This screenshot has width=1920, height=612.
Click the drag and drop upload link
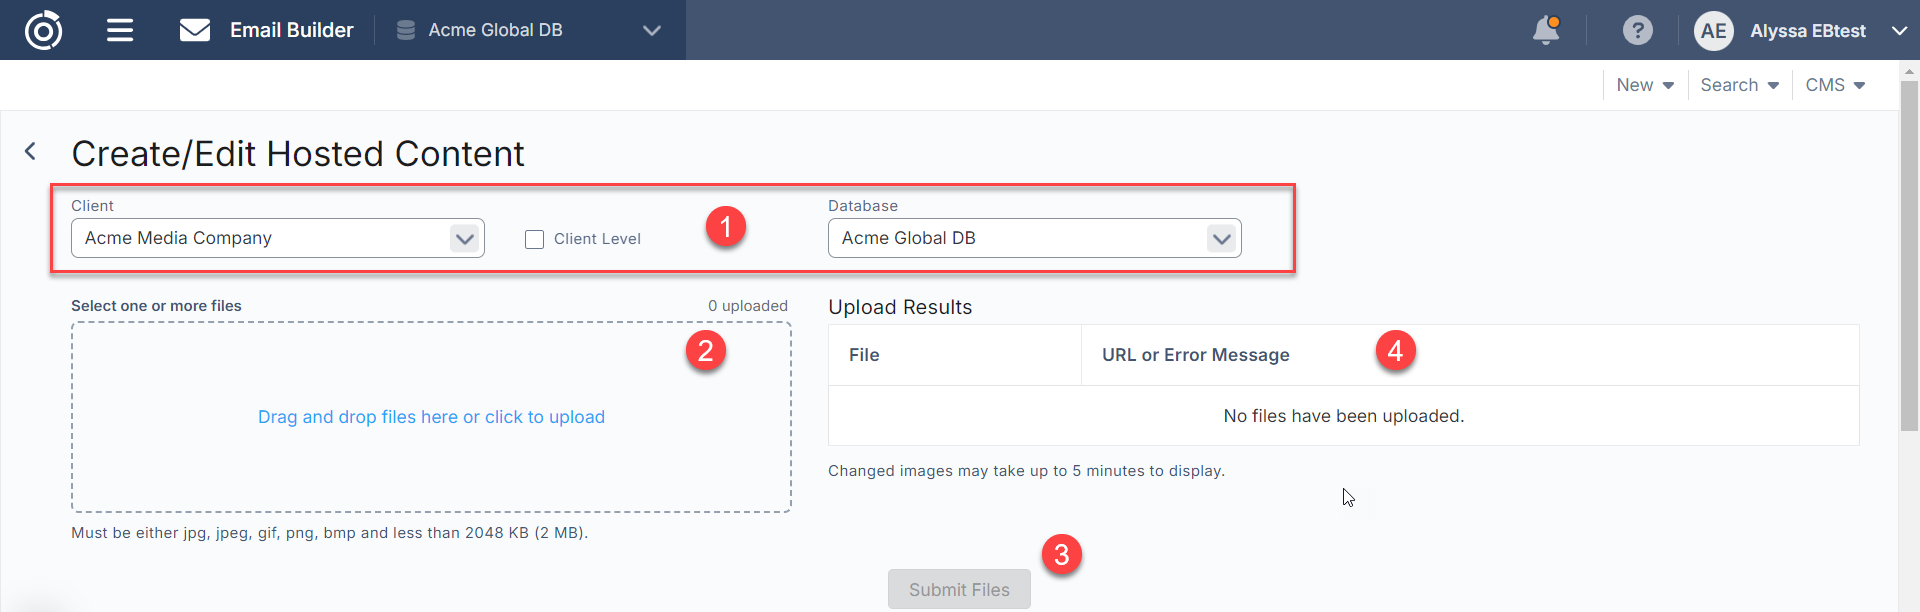click(x=431, y=417)
